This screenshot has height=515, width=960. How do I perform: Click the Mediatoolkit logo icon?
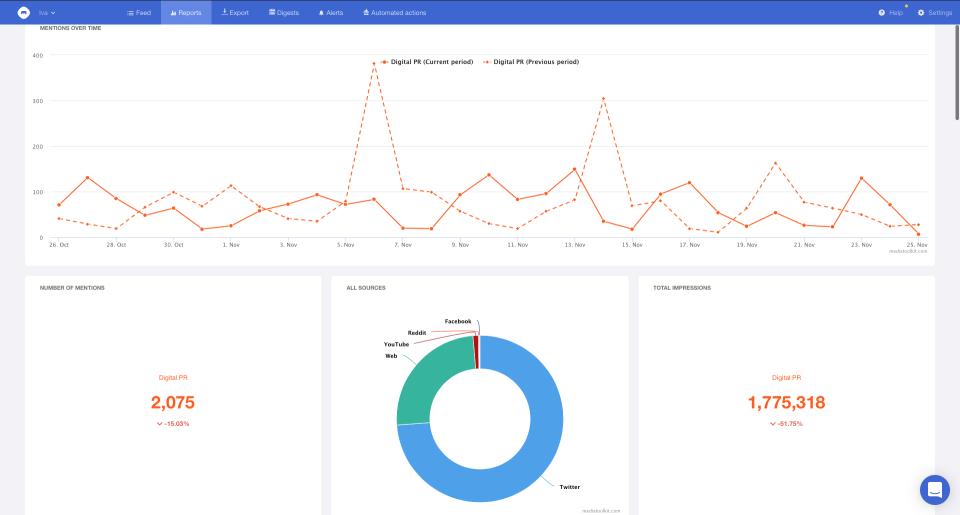click(23, 12)
